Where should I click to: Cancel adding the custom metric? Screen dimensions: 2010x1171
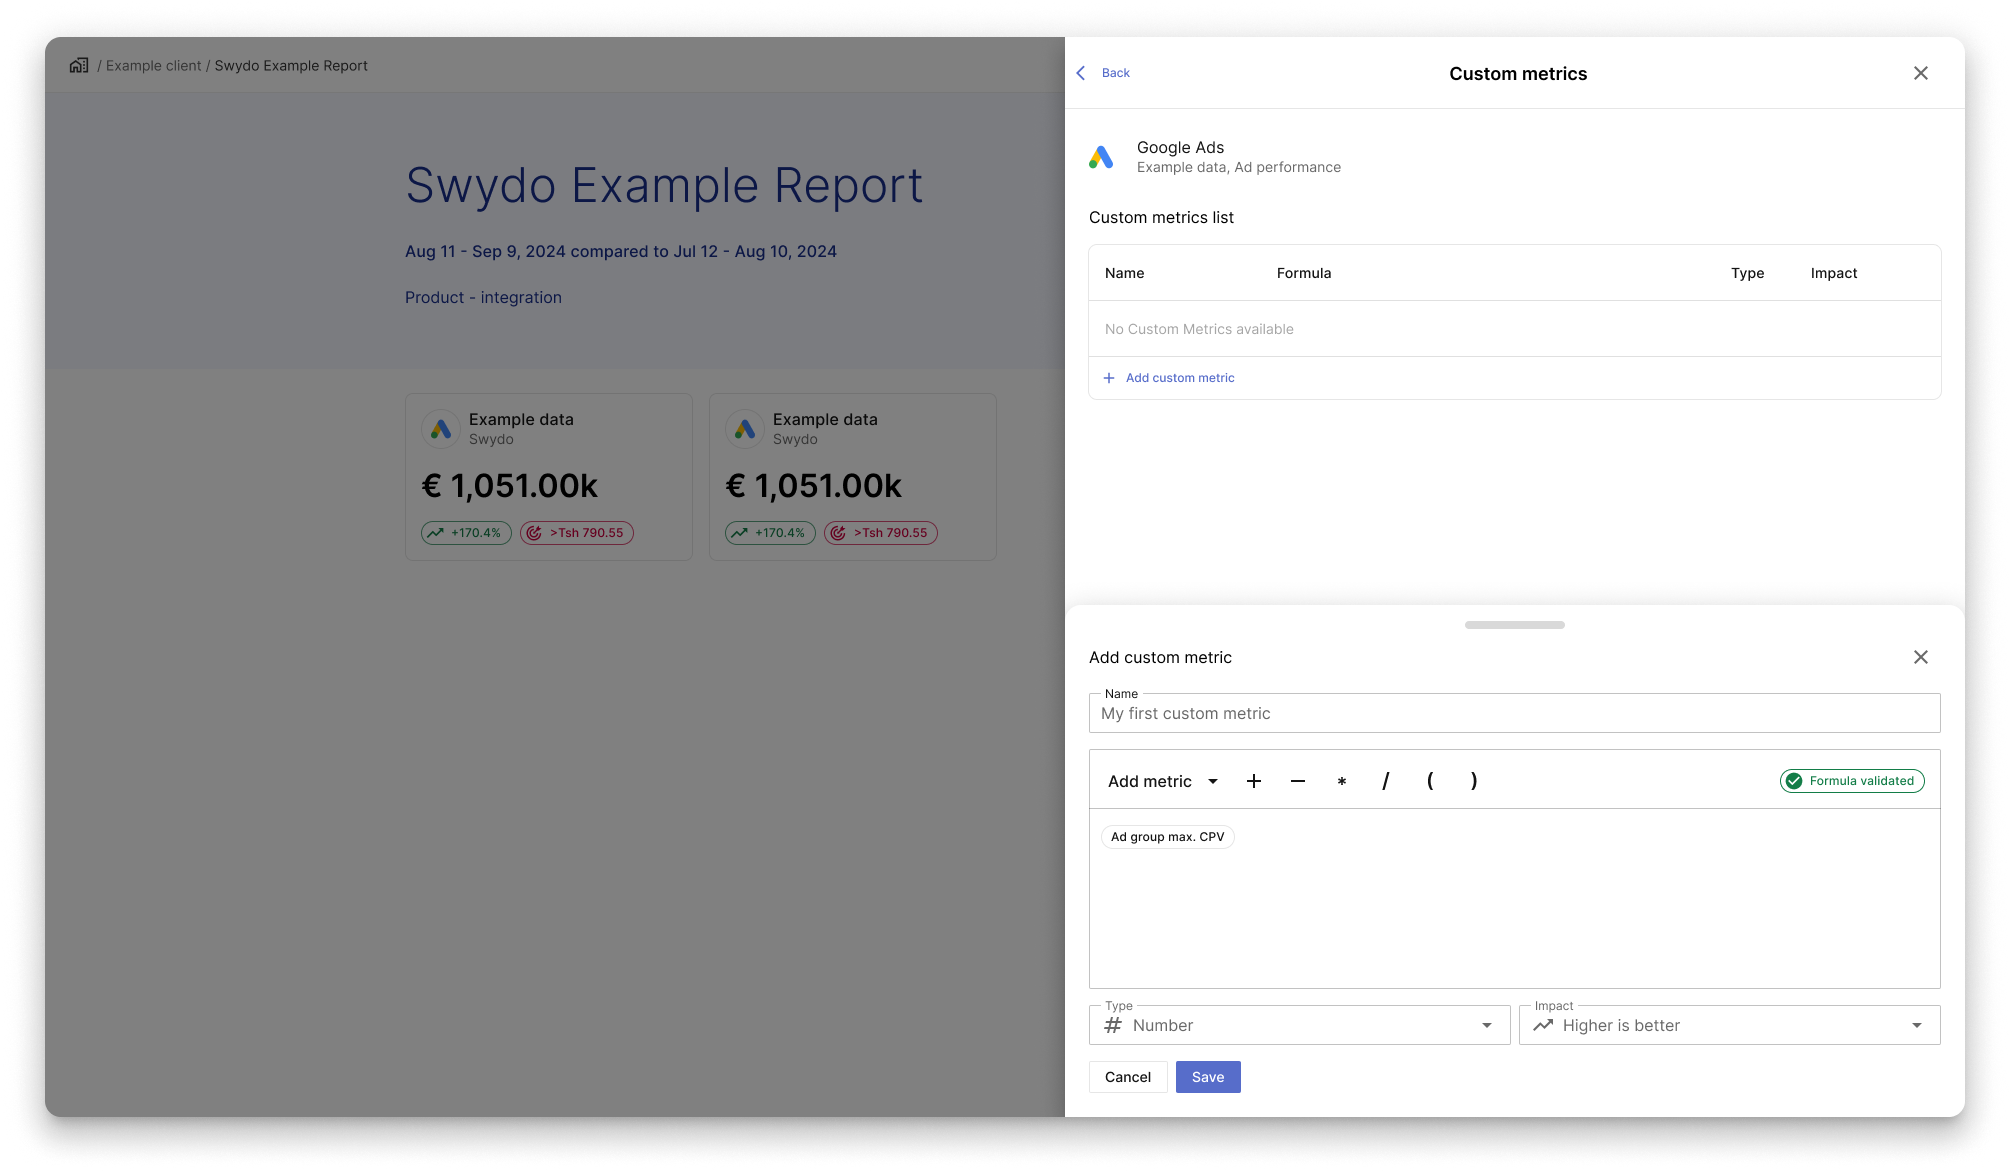[x=1128, y=1077]
